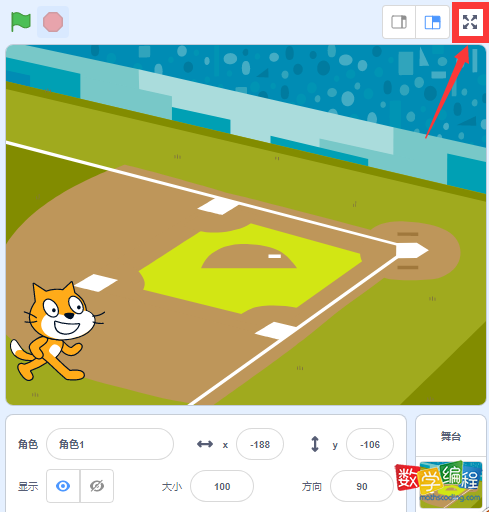Click home plate on baseball field
Screen dimensions: 489x512
(x=412, y=250)
